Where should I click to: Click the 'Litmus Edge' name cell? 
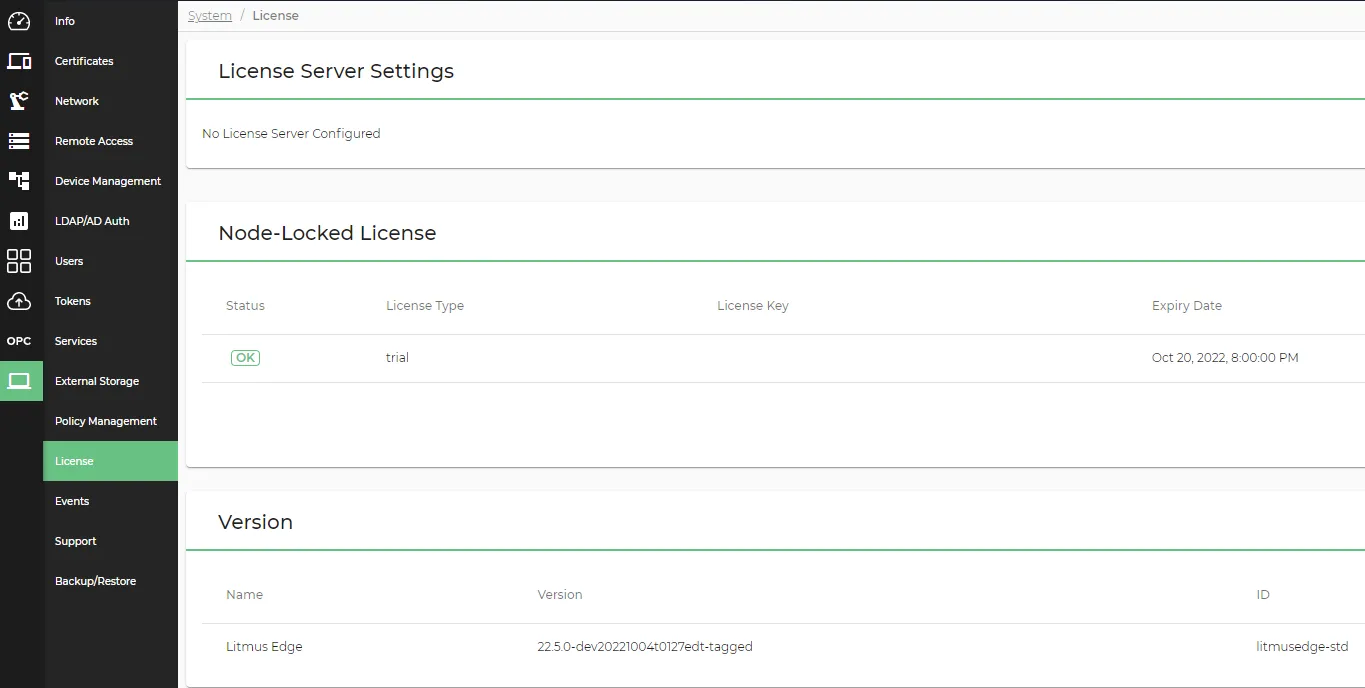[x=264, y=647]
